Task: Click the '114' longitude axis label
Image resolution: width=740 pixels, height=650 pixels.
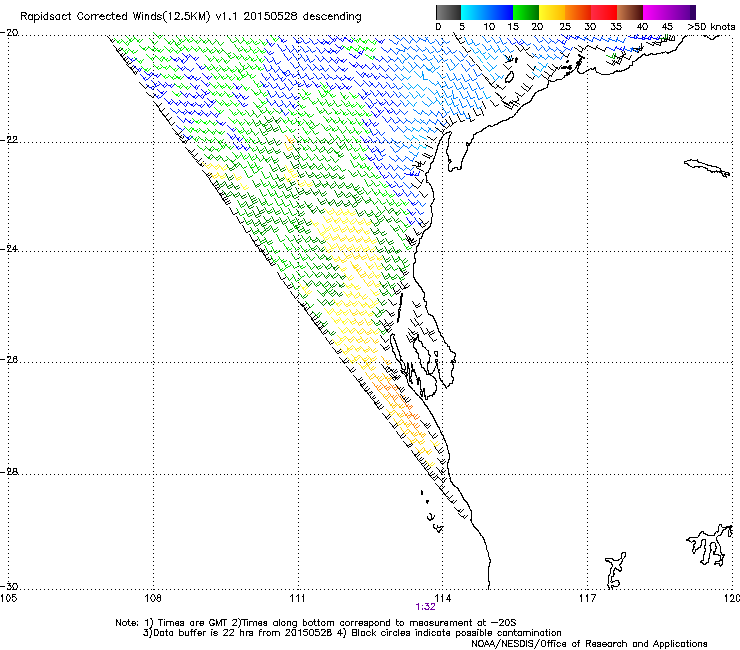Action: [x=442, y=599]
